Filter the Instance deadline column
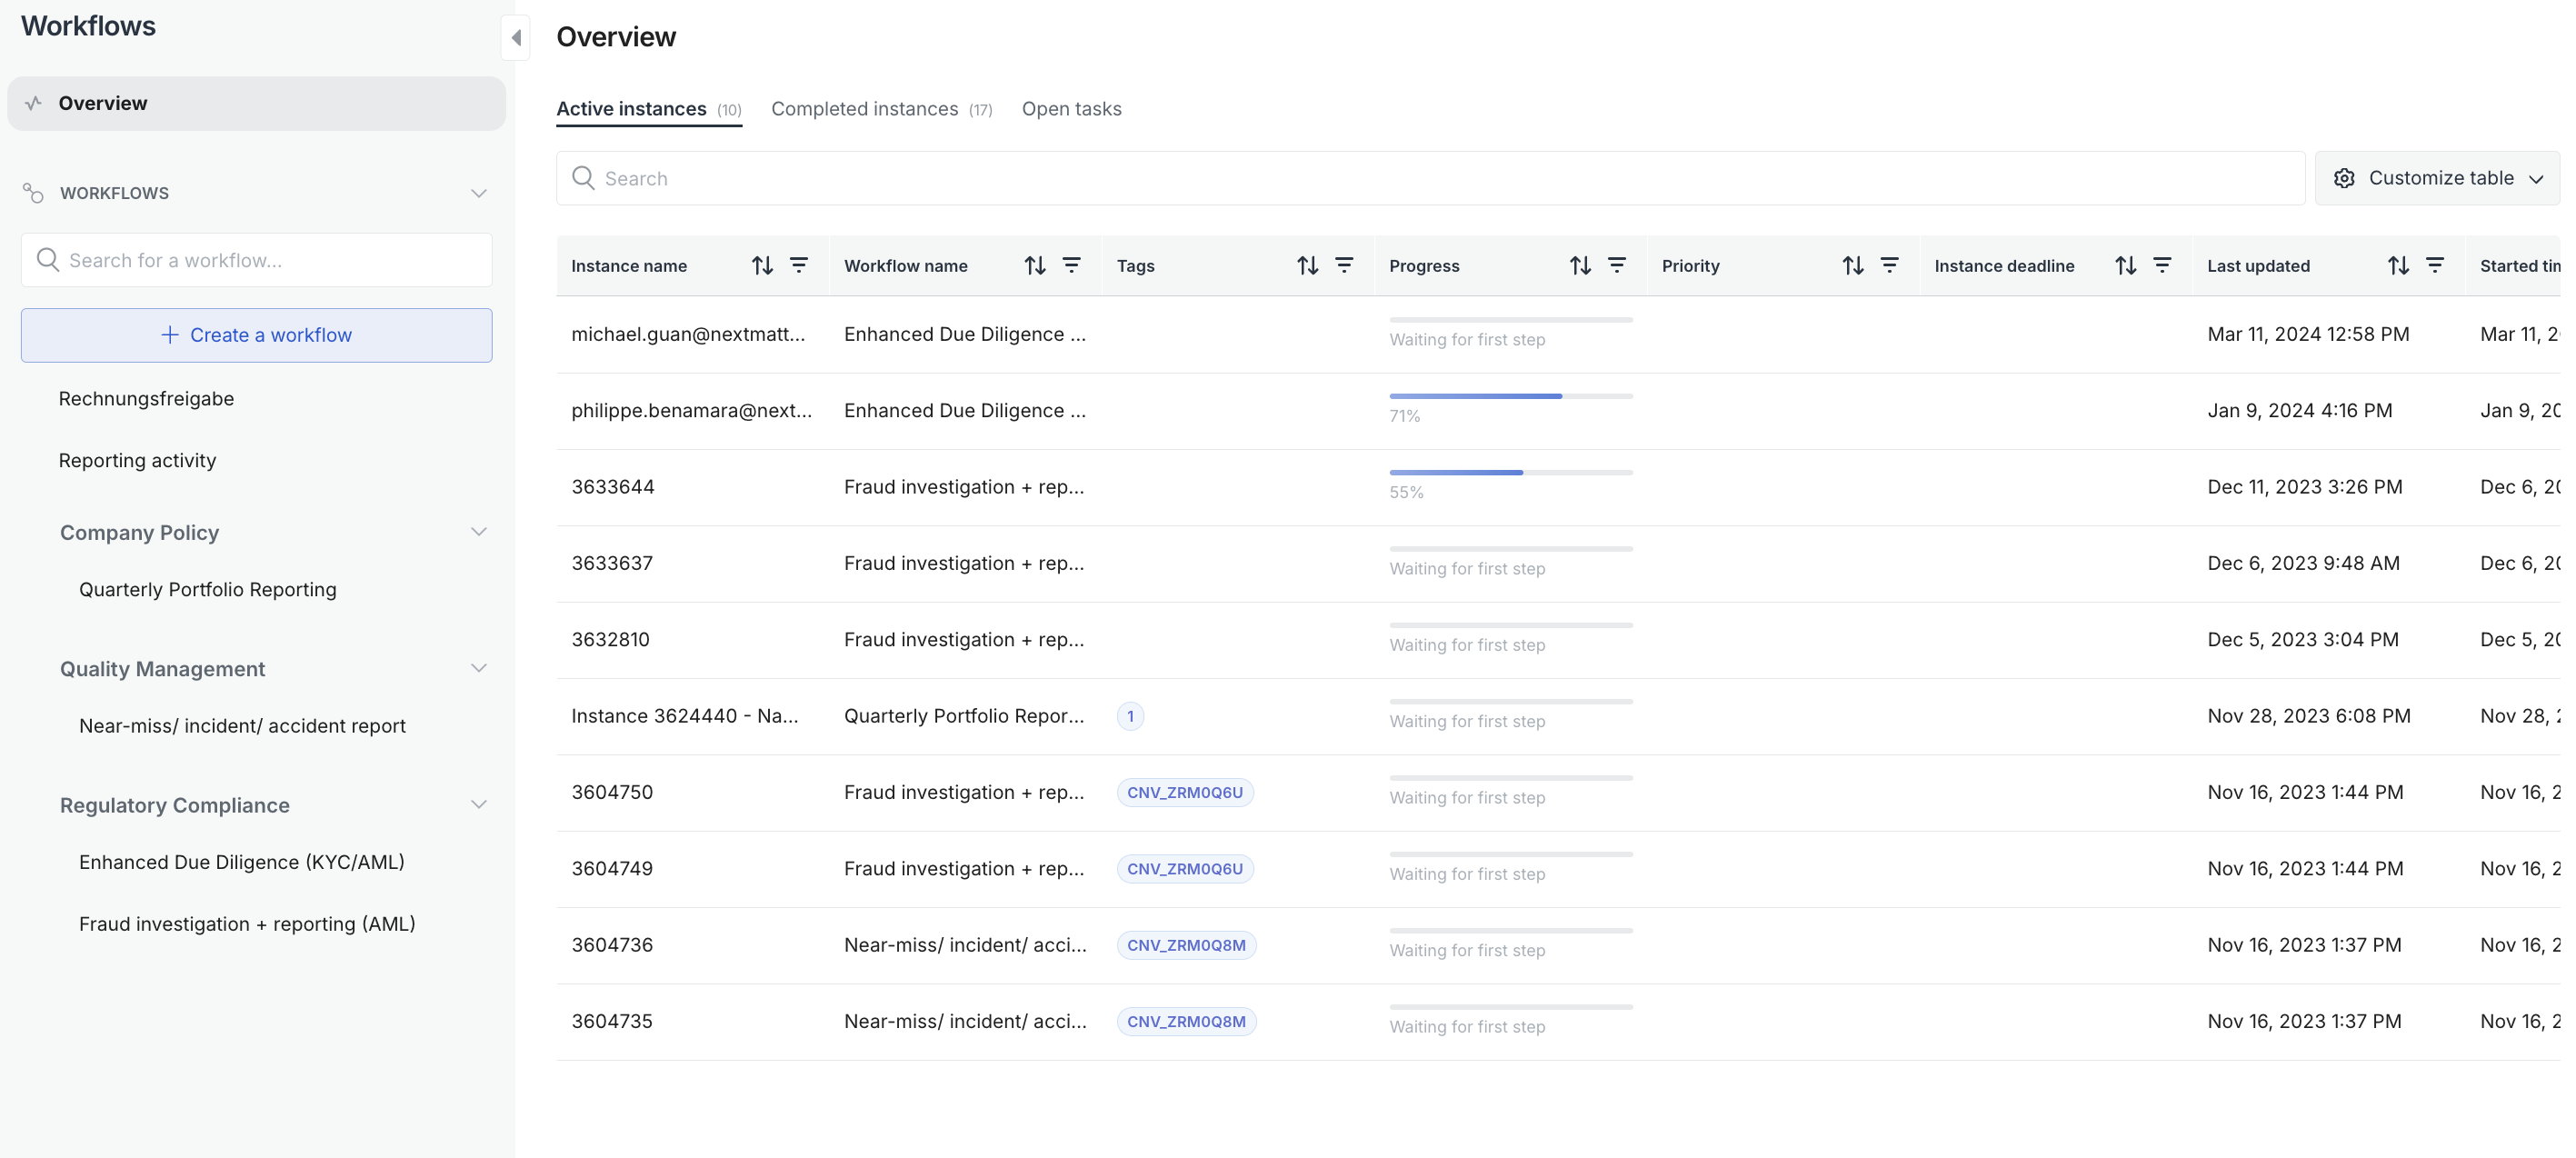Viewport: 2576px width, 1158px height. [x=2161, y=265]
